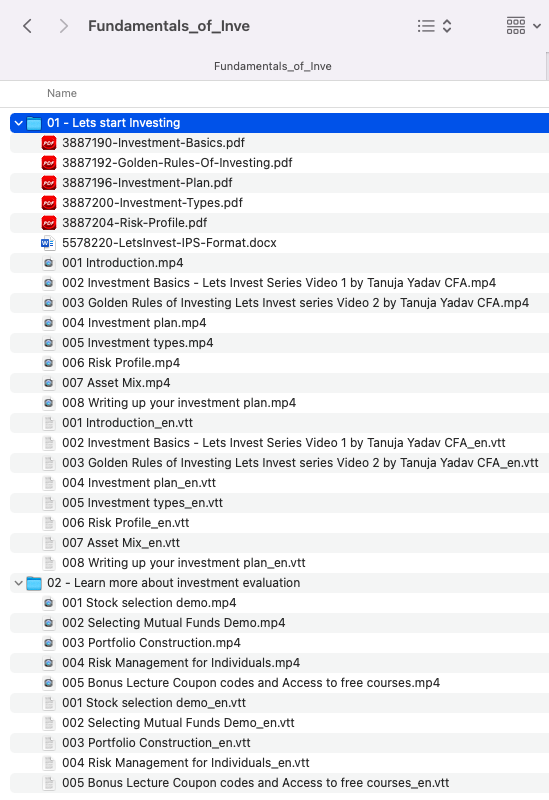This screenshot has width=549, height=800.
Task: Select the Fundamentals_of_Inve path bar label
Action: pos(272,66)
